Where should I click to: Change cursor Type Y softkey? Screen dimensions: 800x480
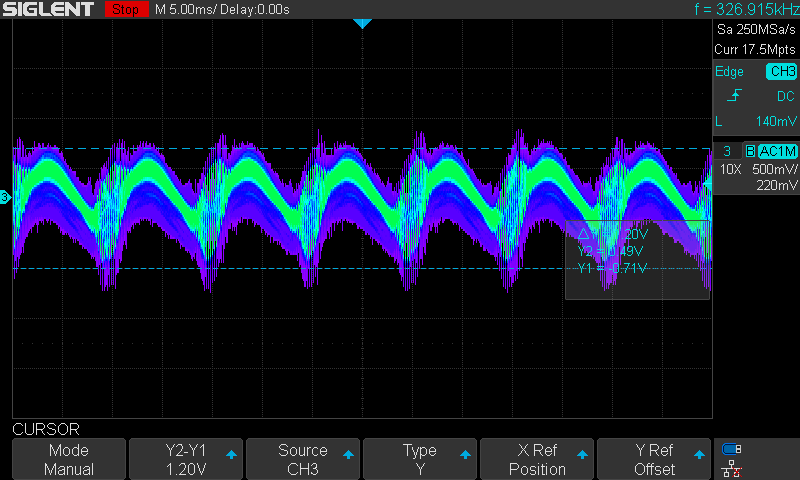coord(419,459)
